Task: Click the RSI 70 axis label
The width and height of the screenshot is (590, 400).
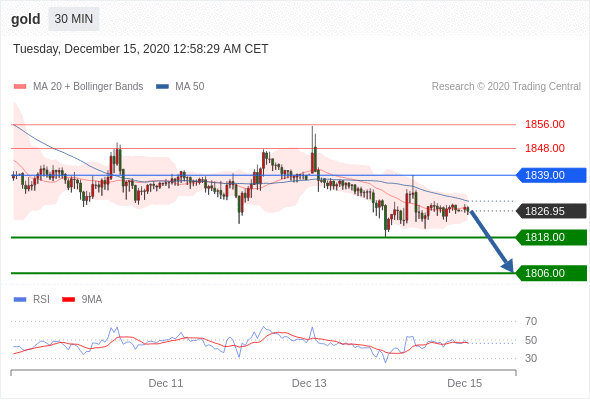Action: (531, 321)
